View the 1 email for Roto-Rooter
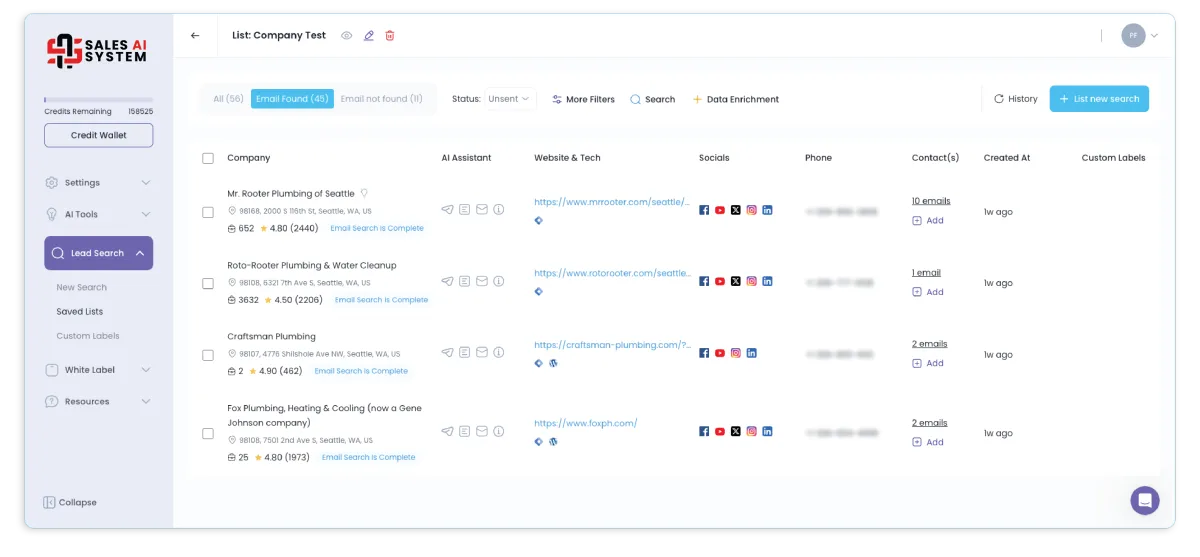The image size is (1200, 557). (926, 273)
